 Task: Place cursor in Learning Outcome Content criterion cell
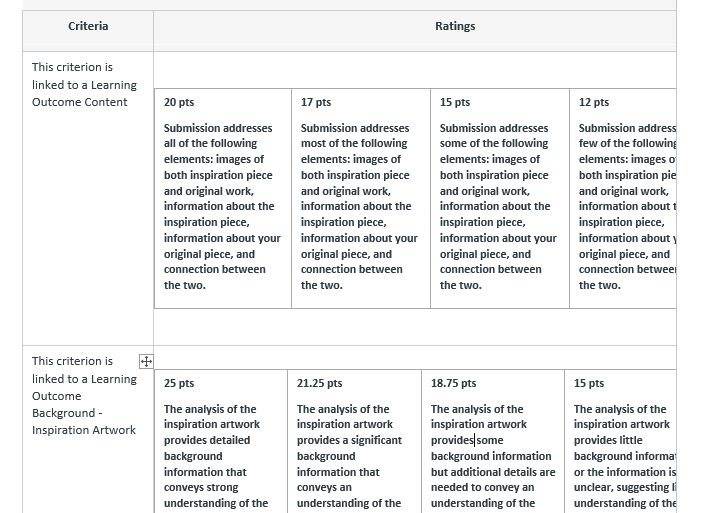84,85
